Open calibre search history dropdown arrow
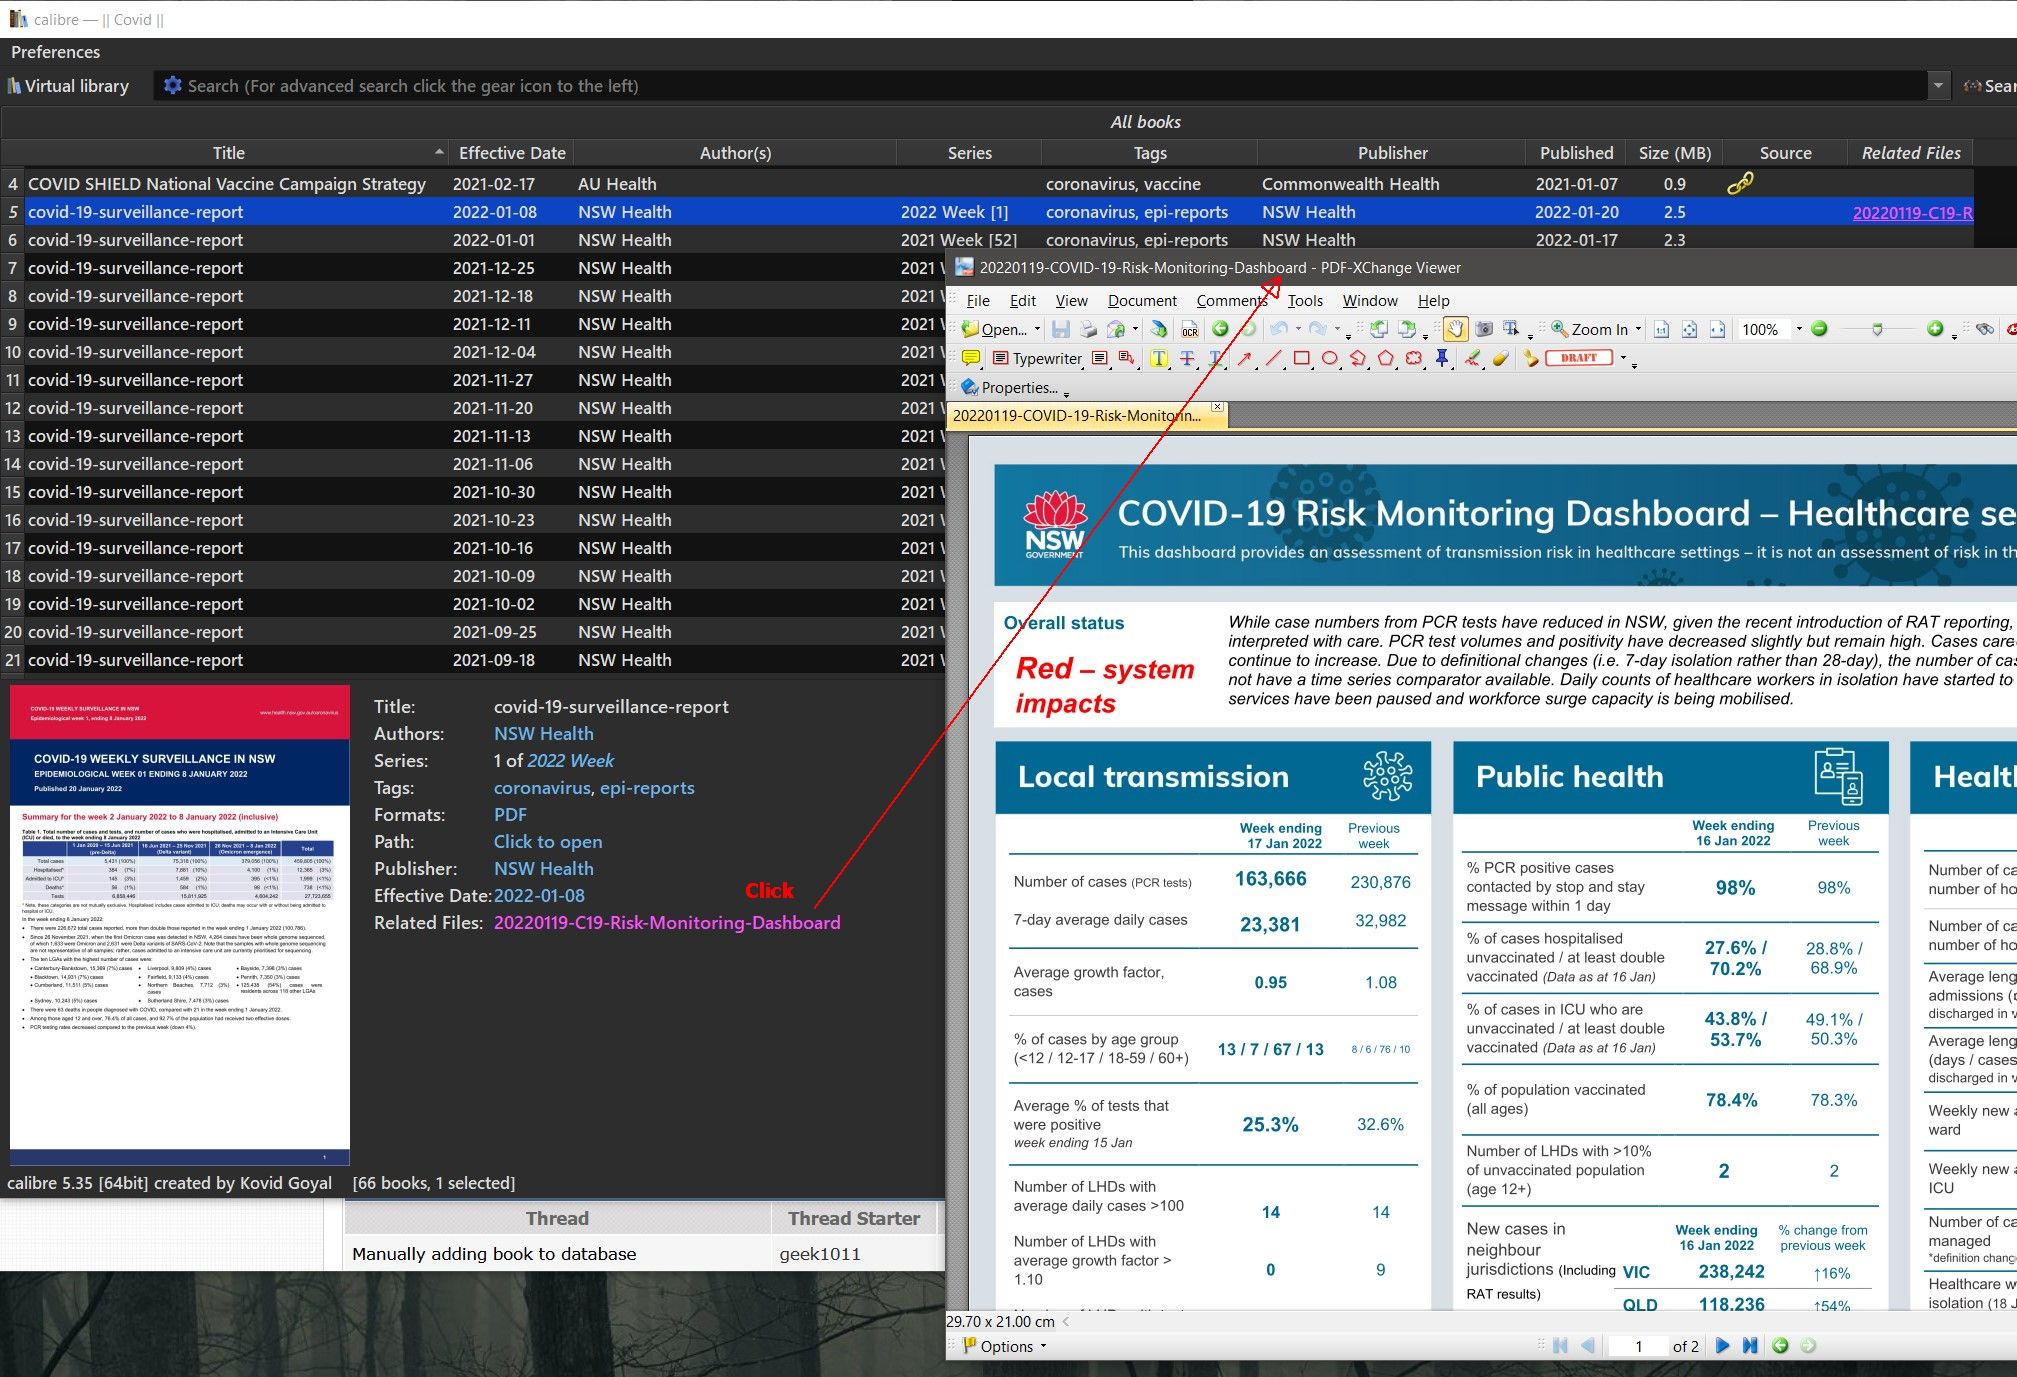Screen dimensions: 2017x1377 (x=1938, y=86)
